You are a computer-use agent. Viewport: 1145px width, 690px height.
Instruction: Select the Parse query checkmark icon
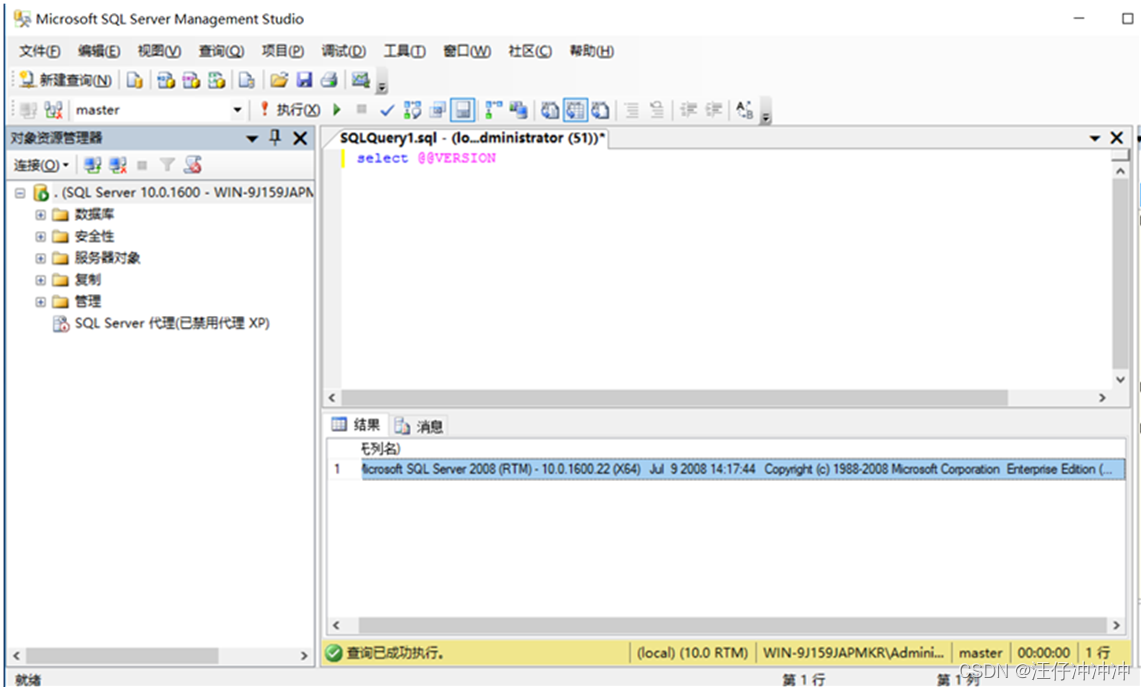[x=388, y=110]
